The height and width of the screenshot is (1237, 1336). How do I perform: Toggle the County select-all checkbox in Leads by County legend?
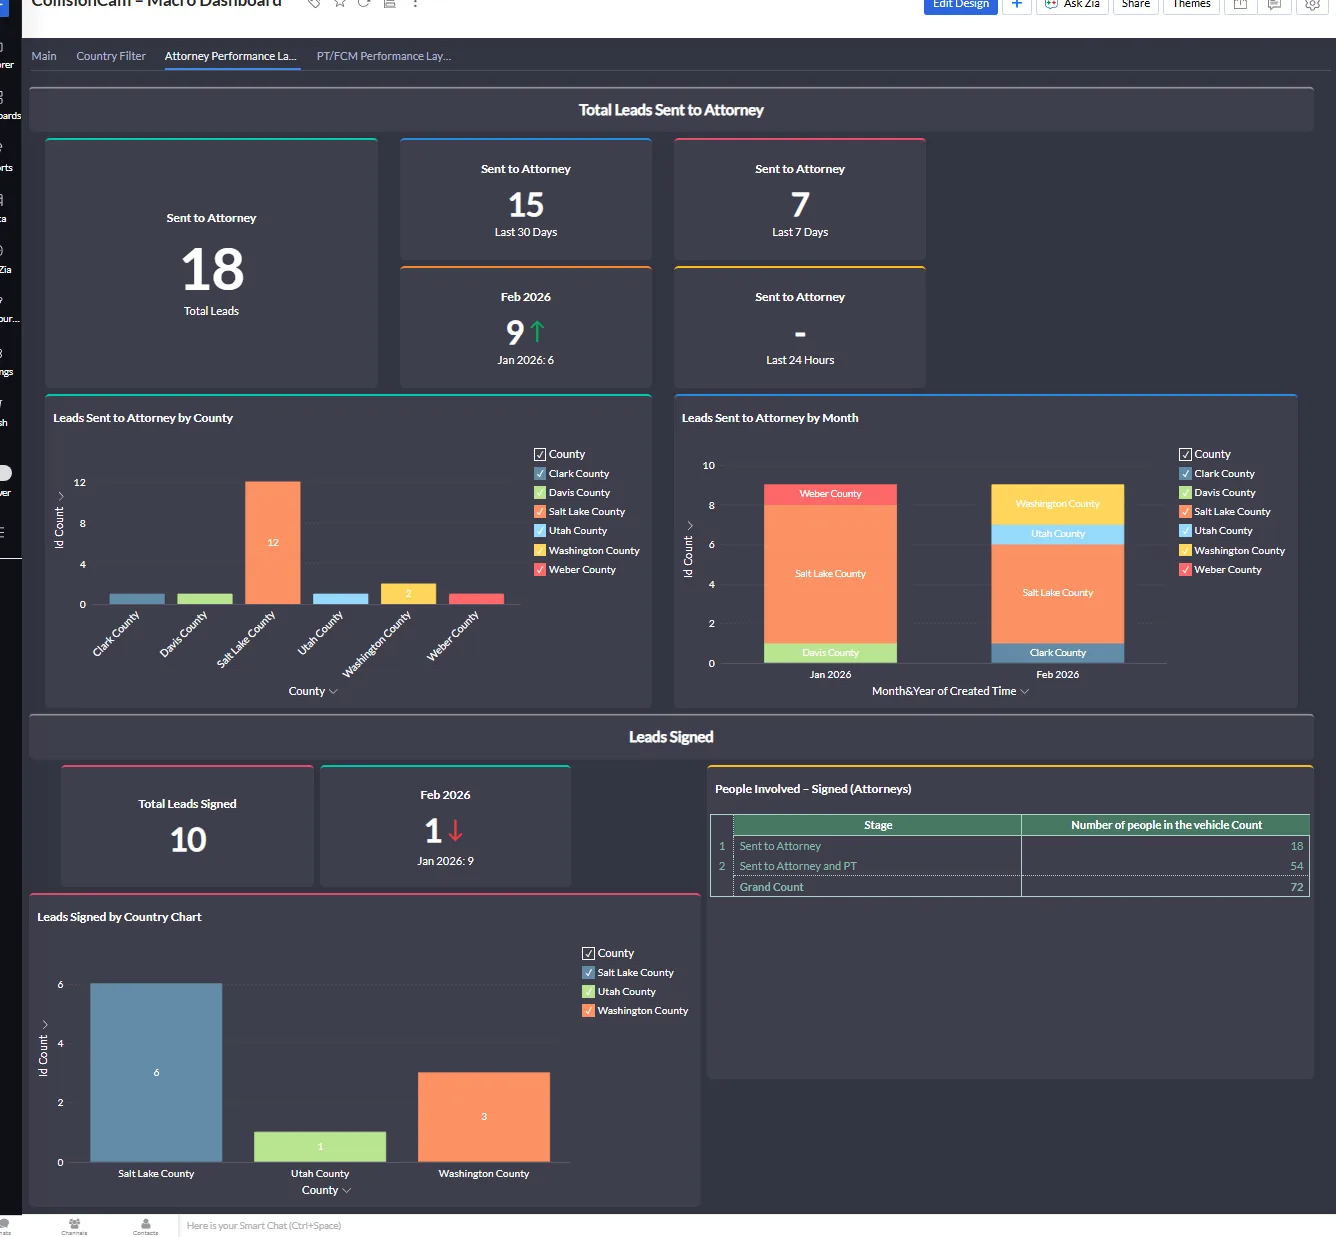(x=540, y=454)
